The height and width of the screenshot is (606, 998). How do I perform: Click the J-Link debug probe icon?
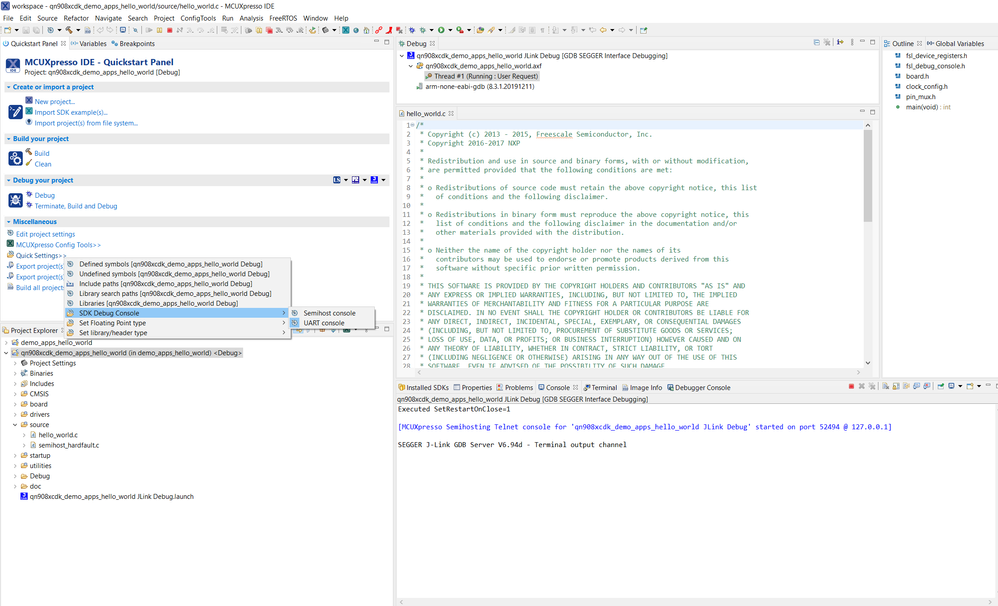(374, 180)
